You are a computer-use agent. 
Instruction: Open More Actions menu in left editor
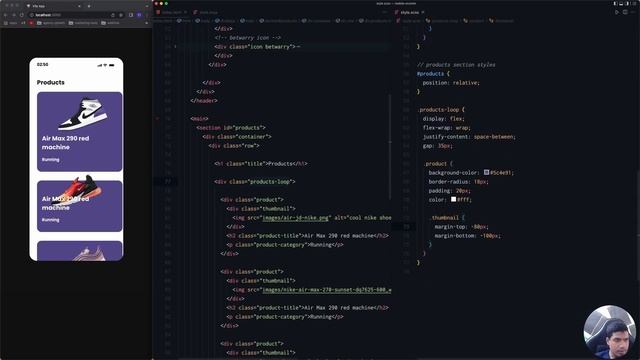384,12
